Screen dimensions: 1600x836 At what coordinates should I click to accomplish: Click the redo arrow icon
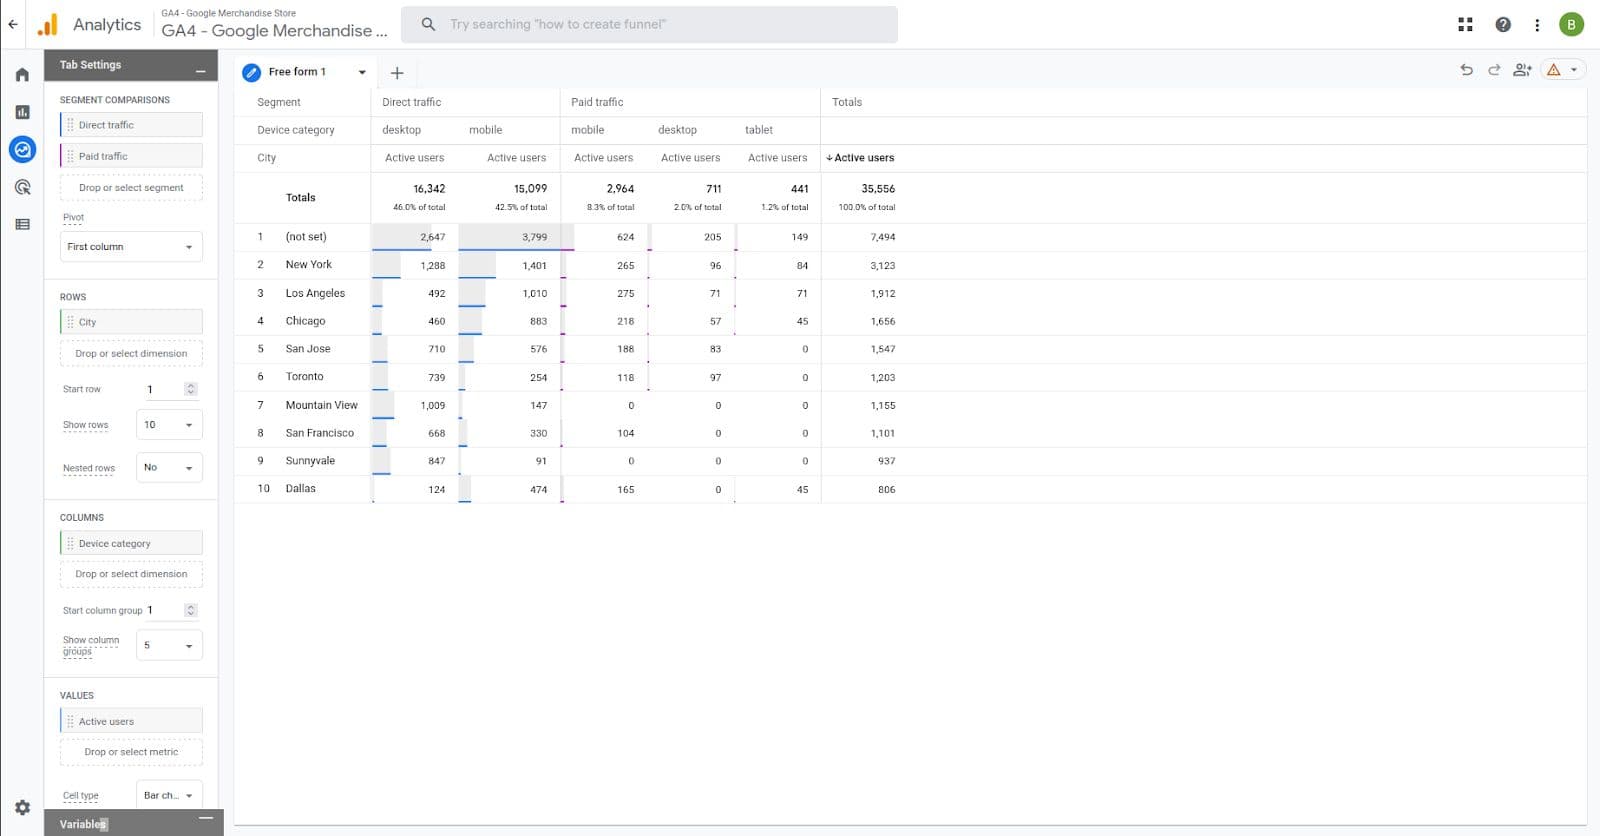[1494, 70]
